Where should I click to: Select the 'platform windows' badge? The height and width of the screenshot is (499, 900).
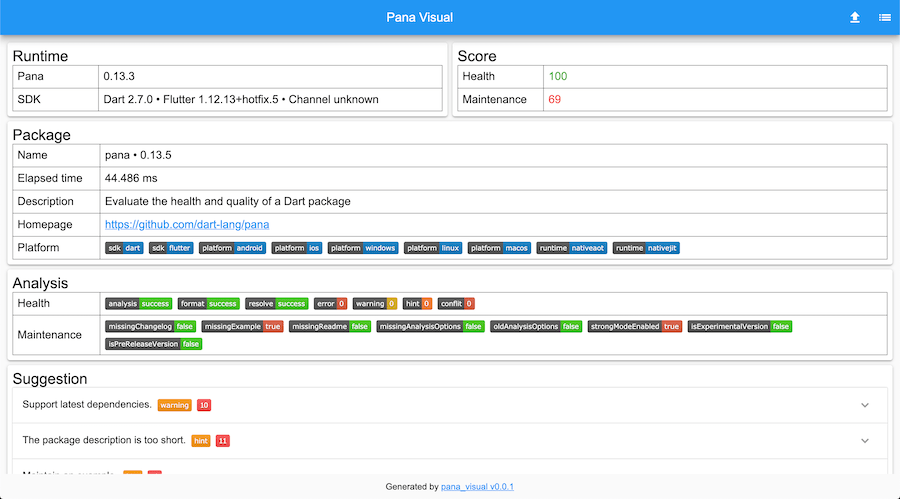[363, 248]
